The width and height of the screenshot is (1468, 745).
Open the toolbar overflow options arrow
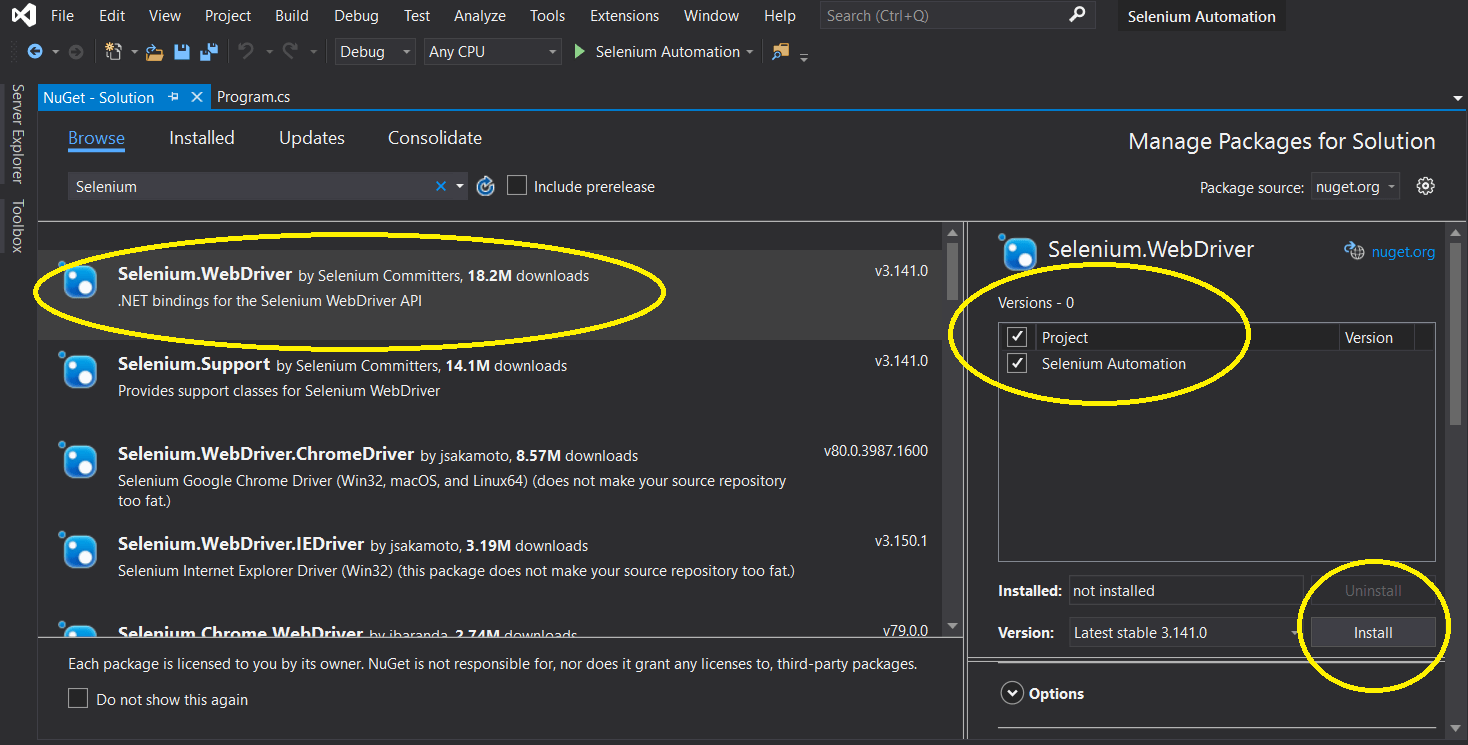click(803, 56)
